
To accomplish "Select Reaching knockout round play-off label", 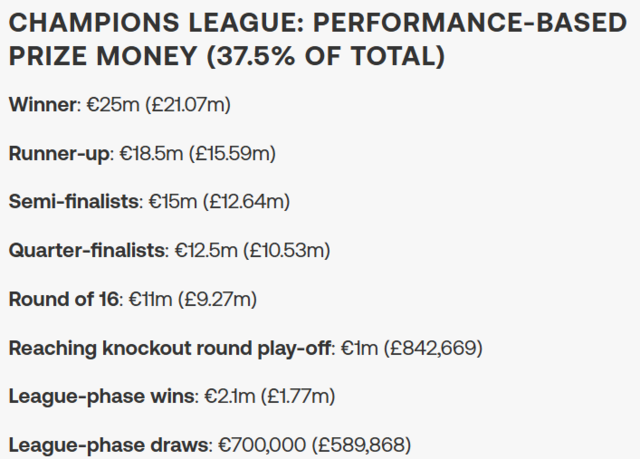I will pyautogui.click(x=169, y=348).
